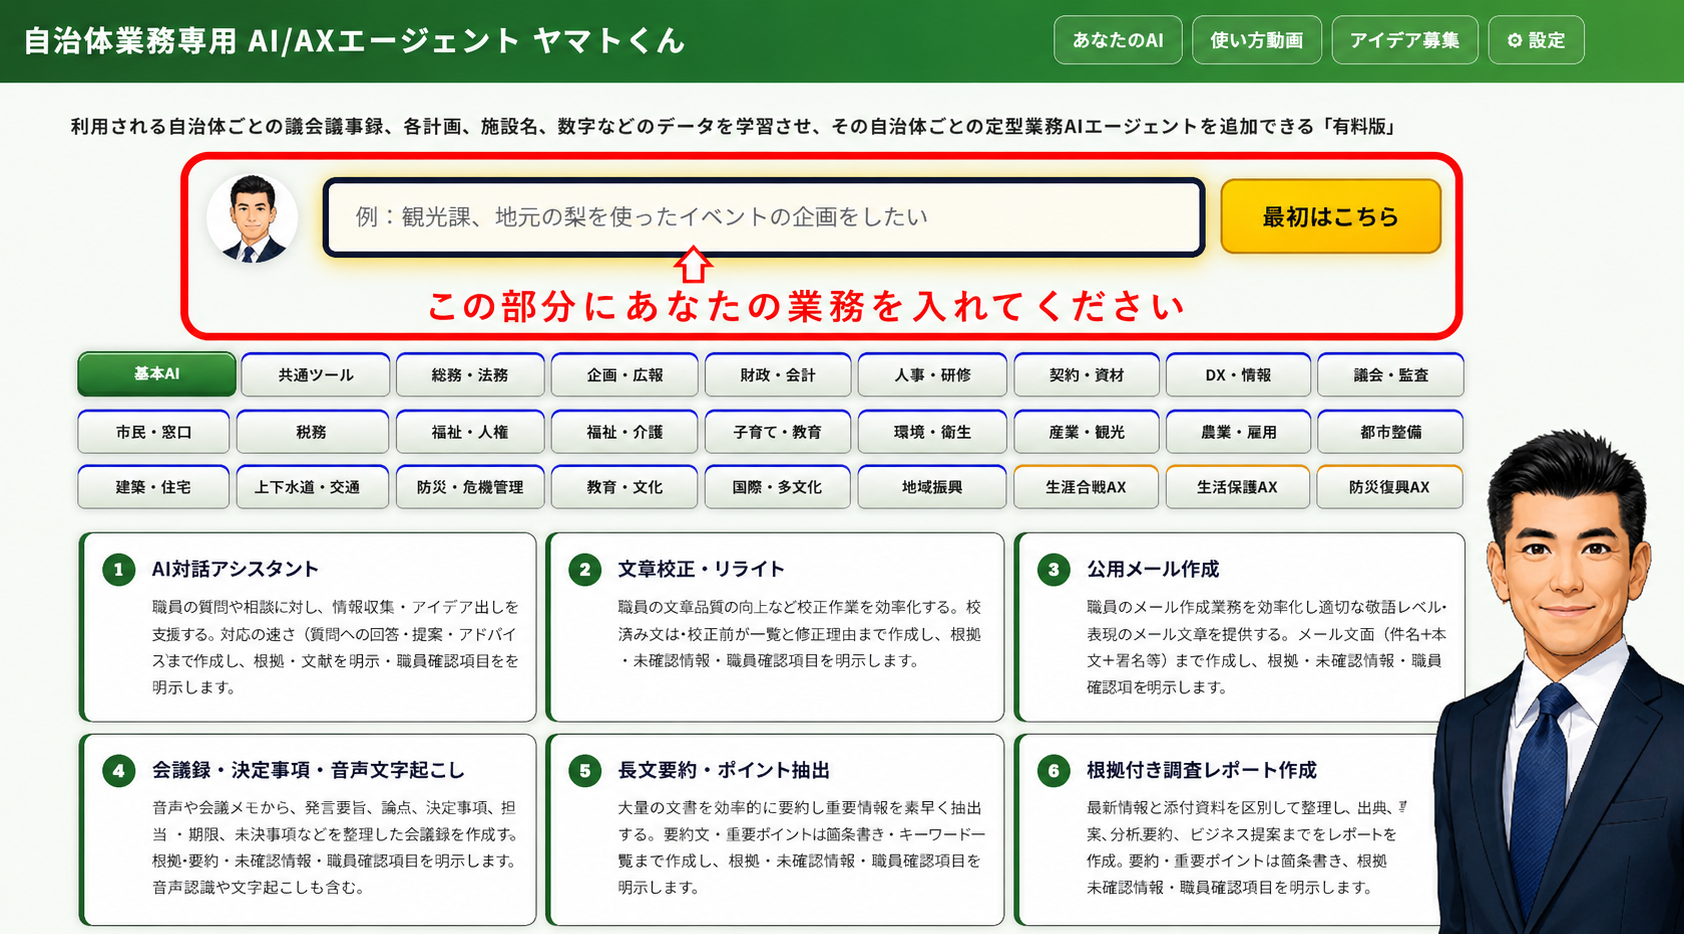1684x934 pixels.
Task: Choose the 福祉・人権 category
Action: pyautogui.click(x=470, y=432)
